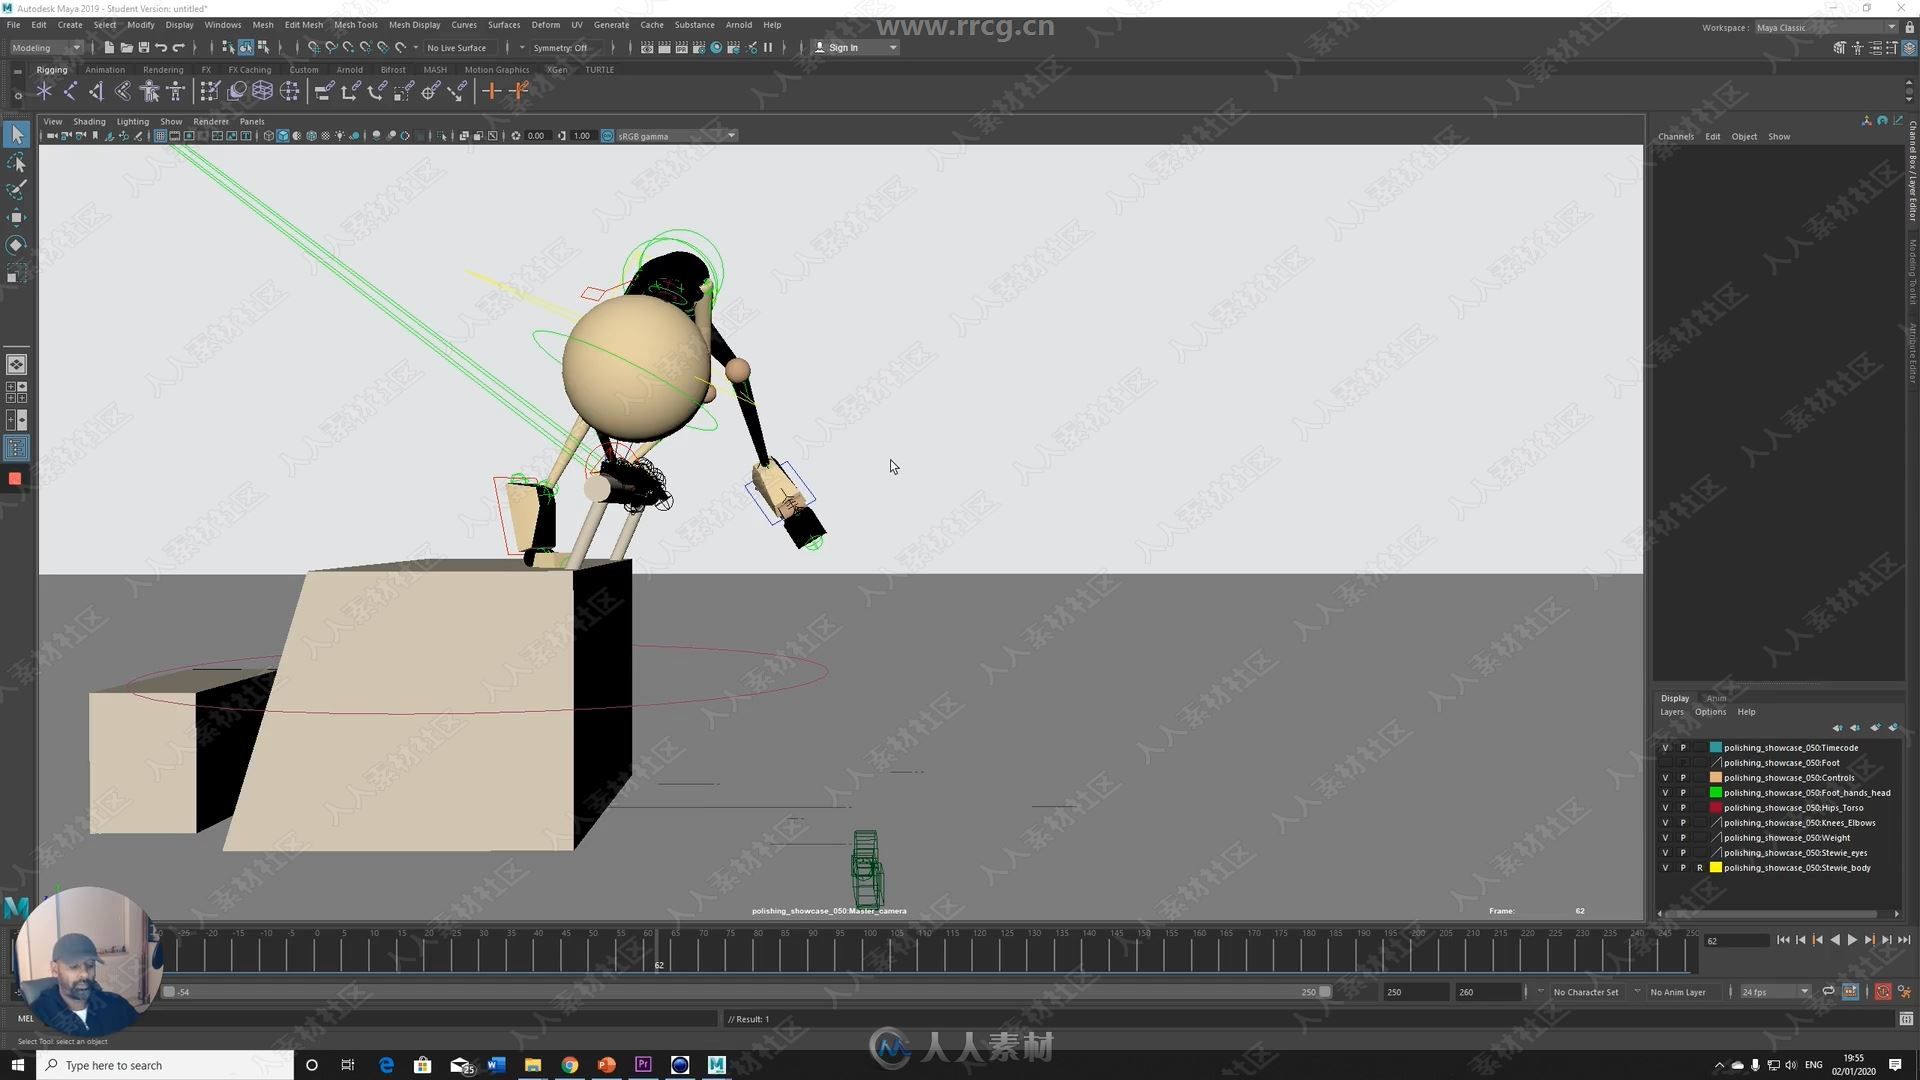1920x1080 pixels.
Task: Select the Rigging workspace tab
Action: coord(51,69)
